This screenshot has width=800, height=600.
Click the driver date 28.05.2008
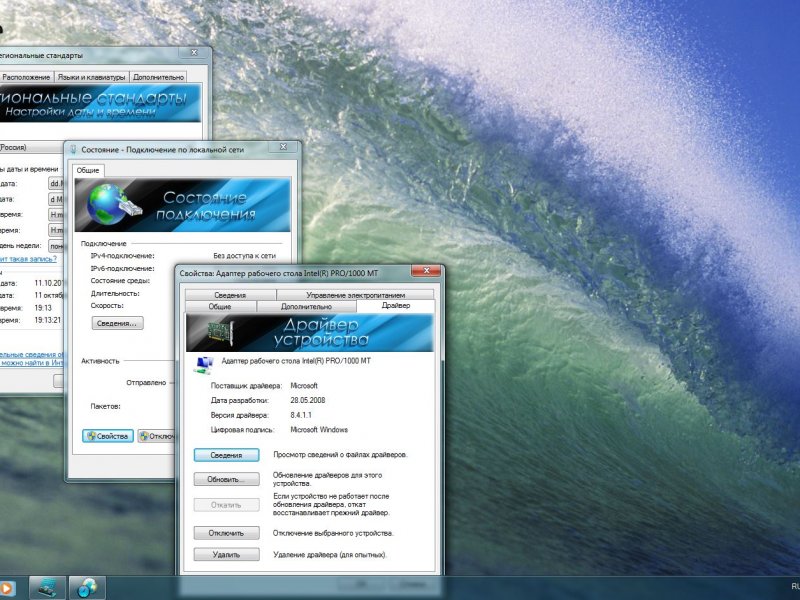tap(308, 401)
